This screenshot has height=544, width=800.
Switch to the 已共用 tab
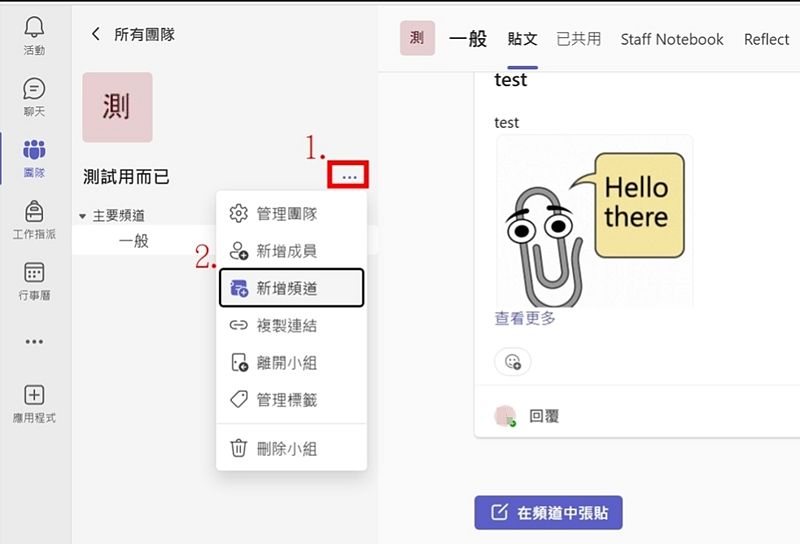point(578,39)
